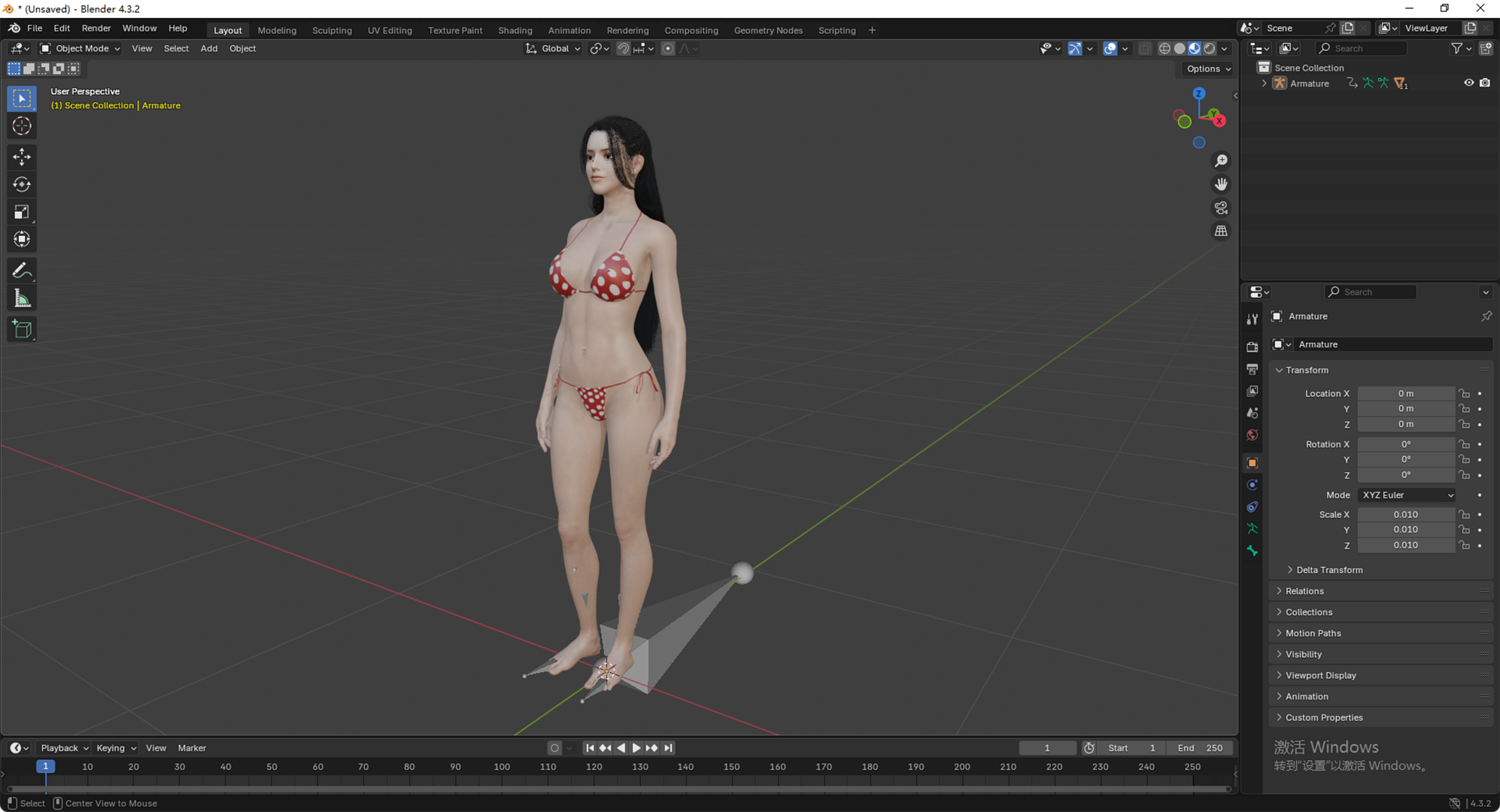This screenshot has height=812, width=1500.
Task: Toggle auto keying record button
Action: point(555,748)
